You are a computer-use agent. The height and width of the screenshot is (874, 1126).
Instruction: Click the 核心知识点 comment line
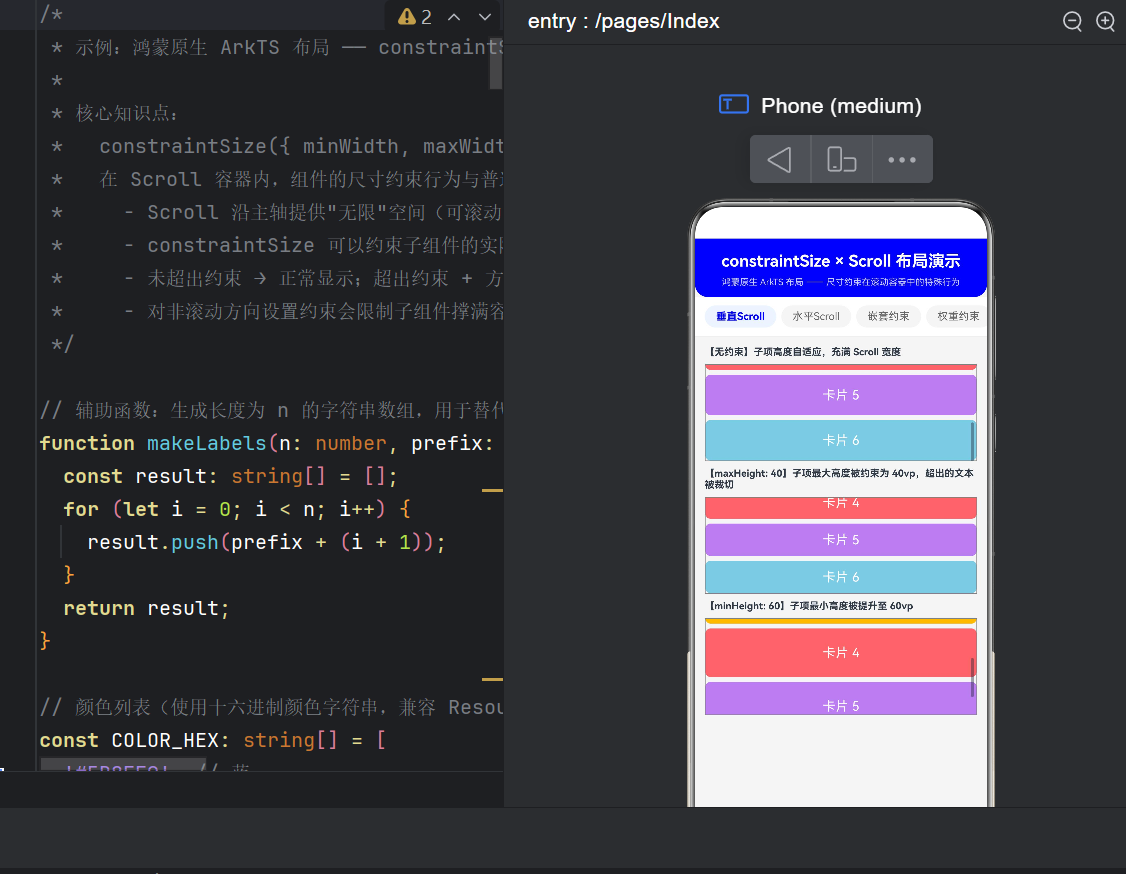(x=115, y=113)
